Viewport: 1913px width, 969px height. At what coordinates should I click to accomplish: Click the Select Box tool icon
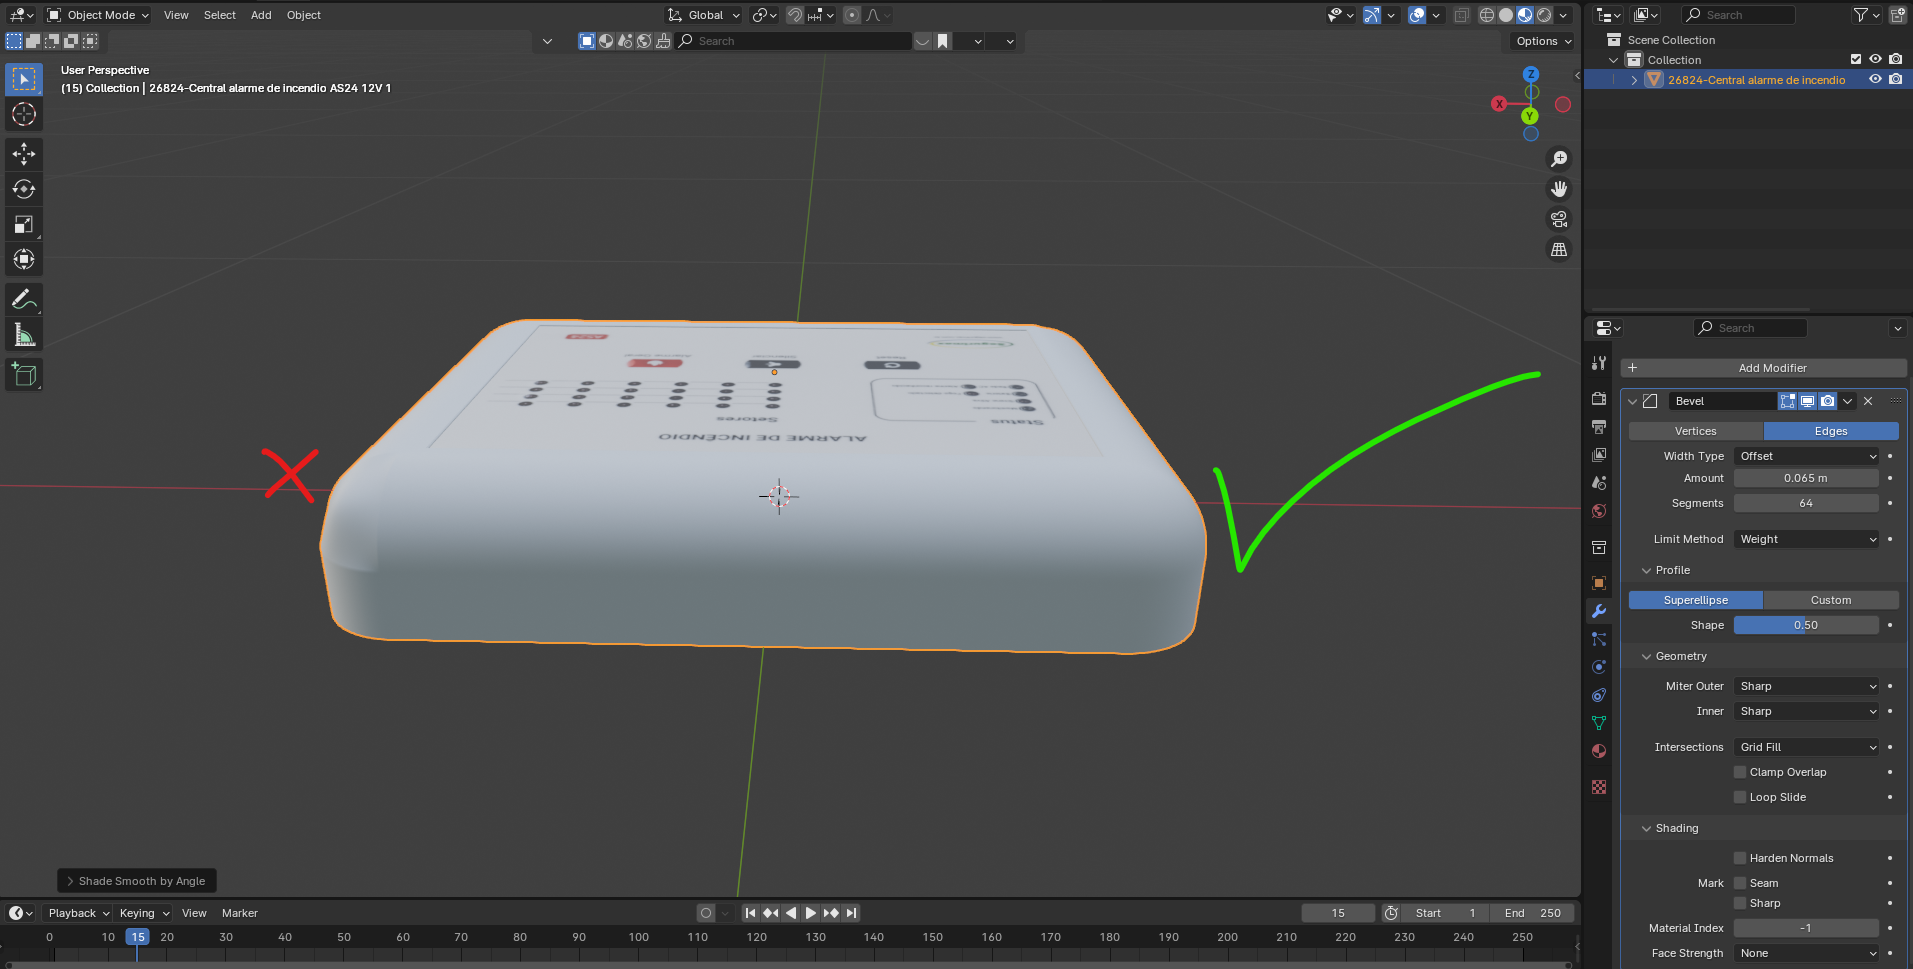coord(24,79)
